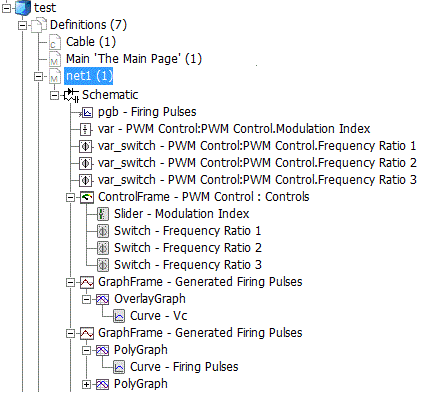Click the Switch Frequency Ratio 1 icon
This screenshot has height=396, width=422.
coord(103,231)
